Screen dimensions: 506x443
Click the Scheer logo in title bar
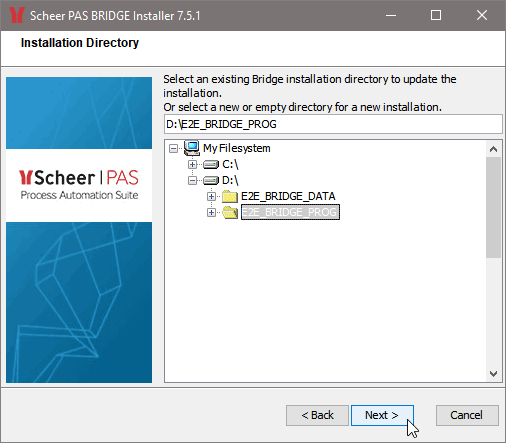[x=16, y=15]
